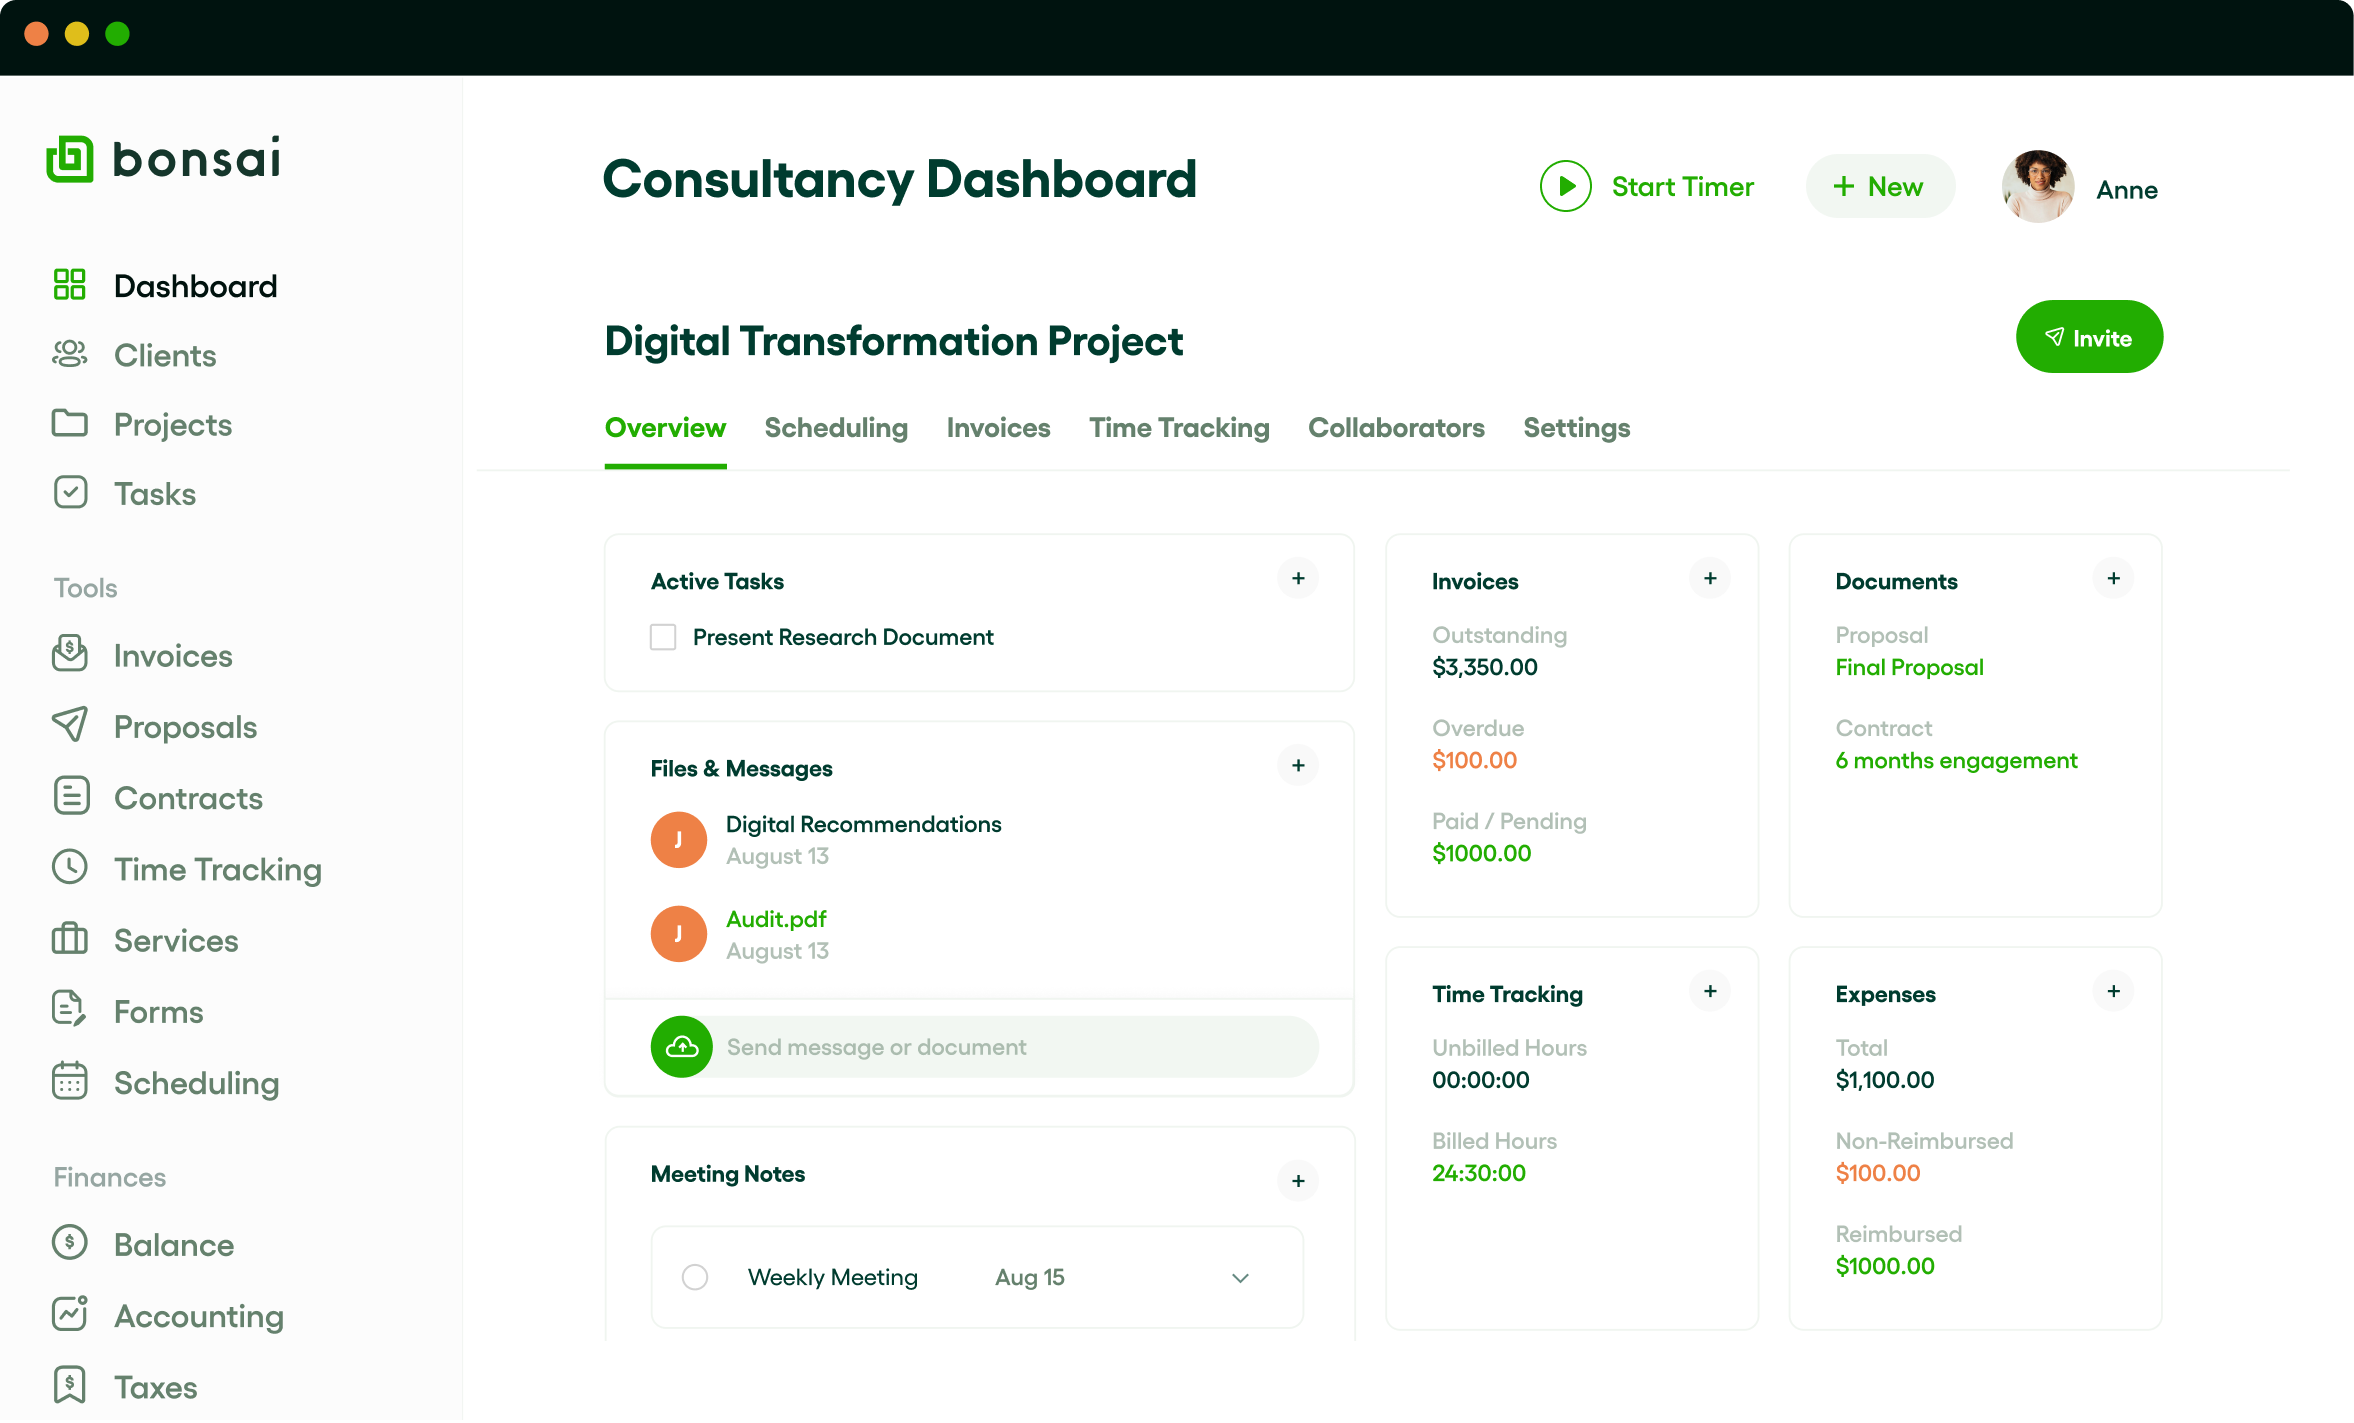Check off Present Research Document task
This screenshot has height=1423, width=2354.
pyautogui.click(x=662, y=636)
